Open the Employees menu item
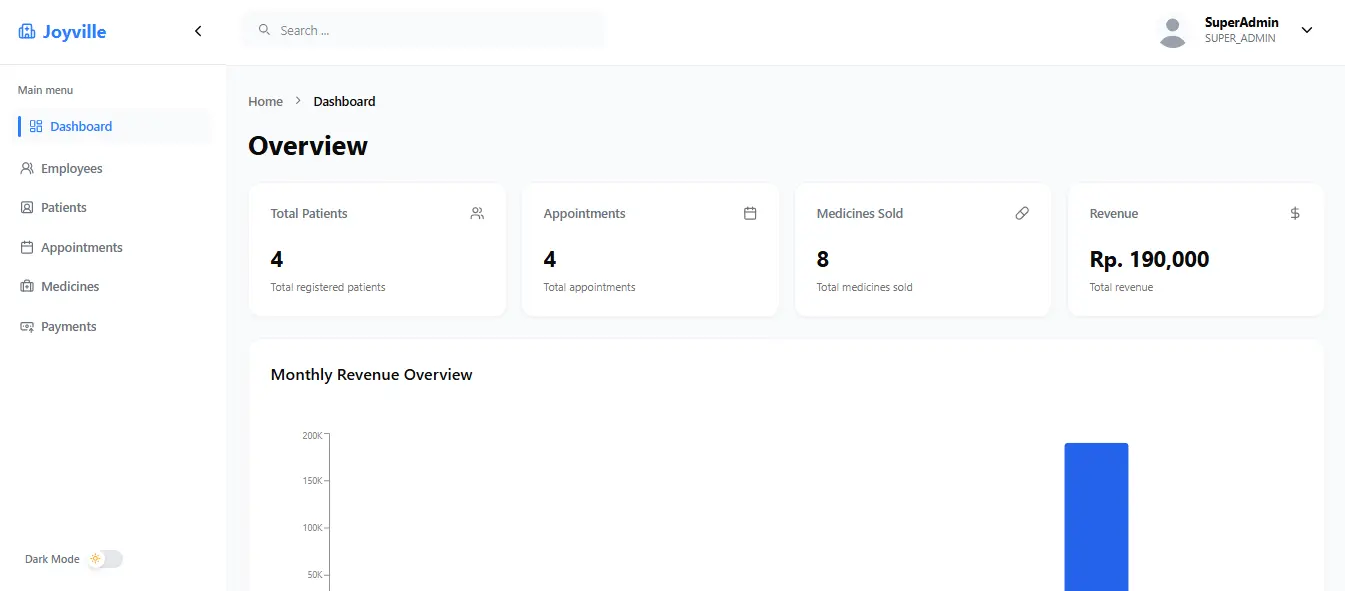This screenshot has width=1345, height=591. tap(71, 169)
